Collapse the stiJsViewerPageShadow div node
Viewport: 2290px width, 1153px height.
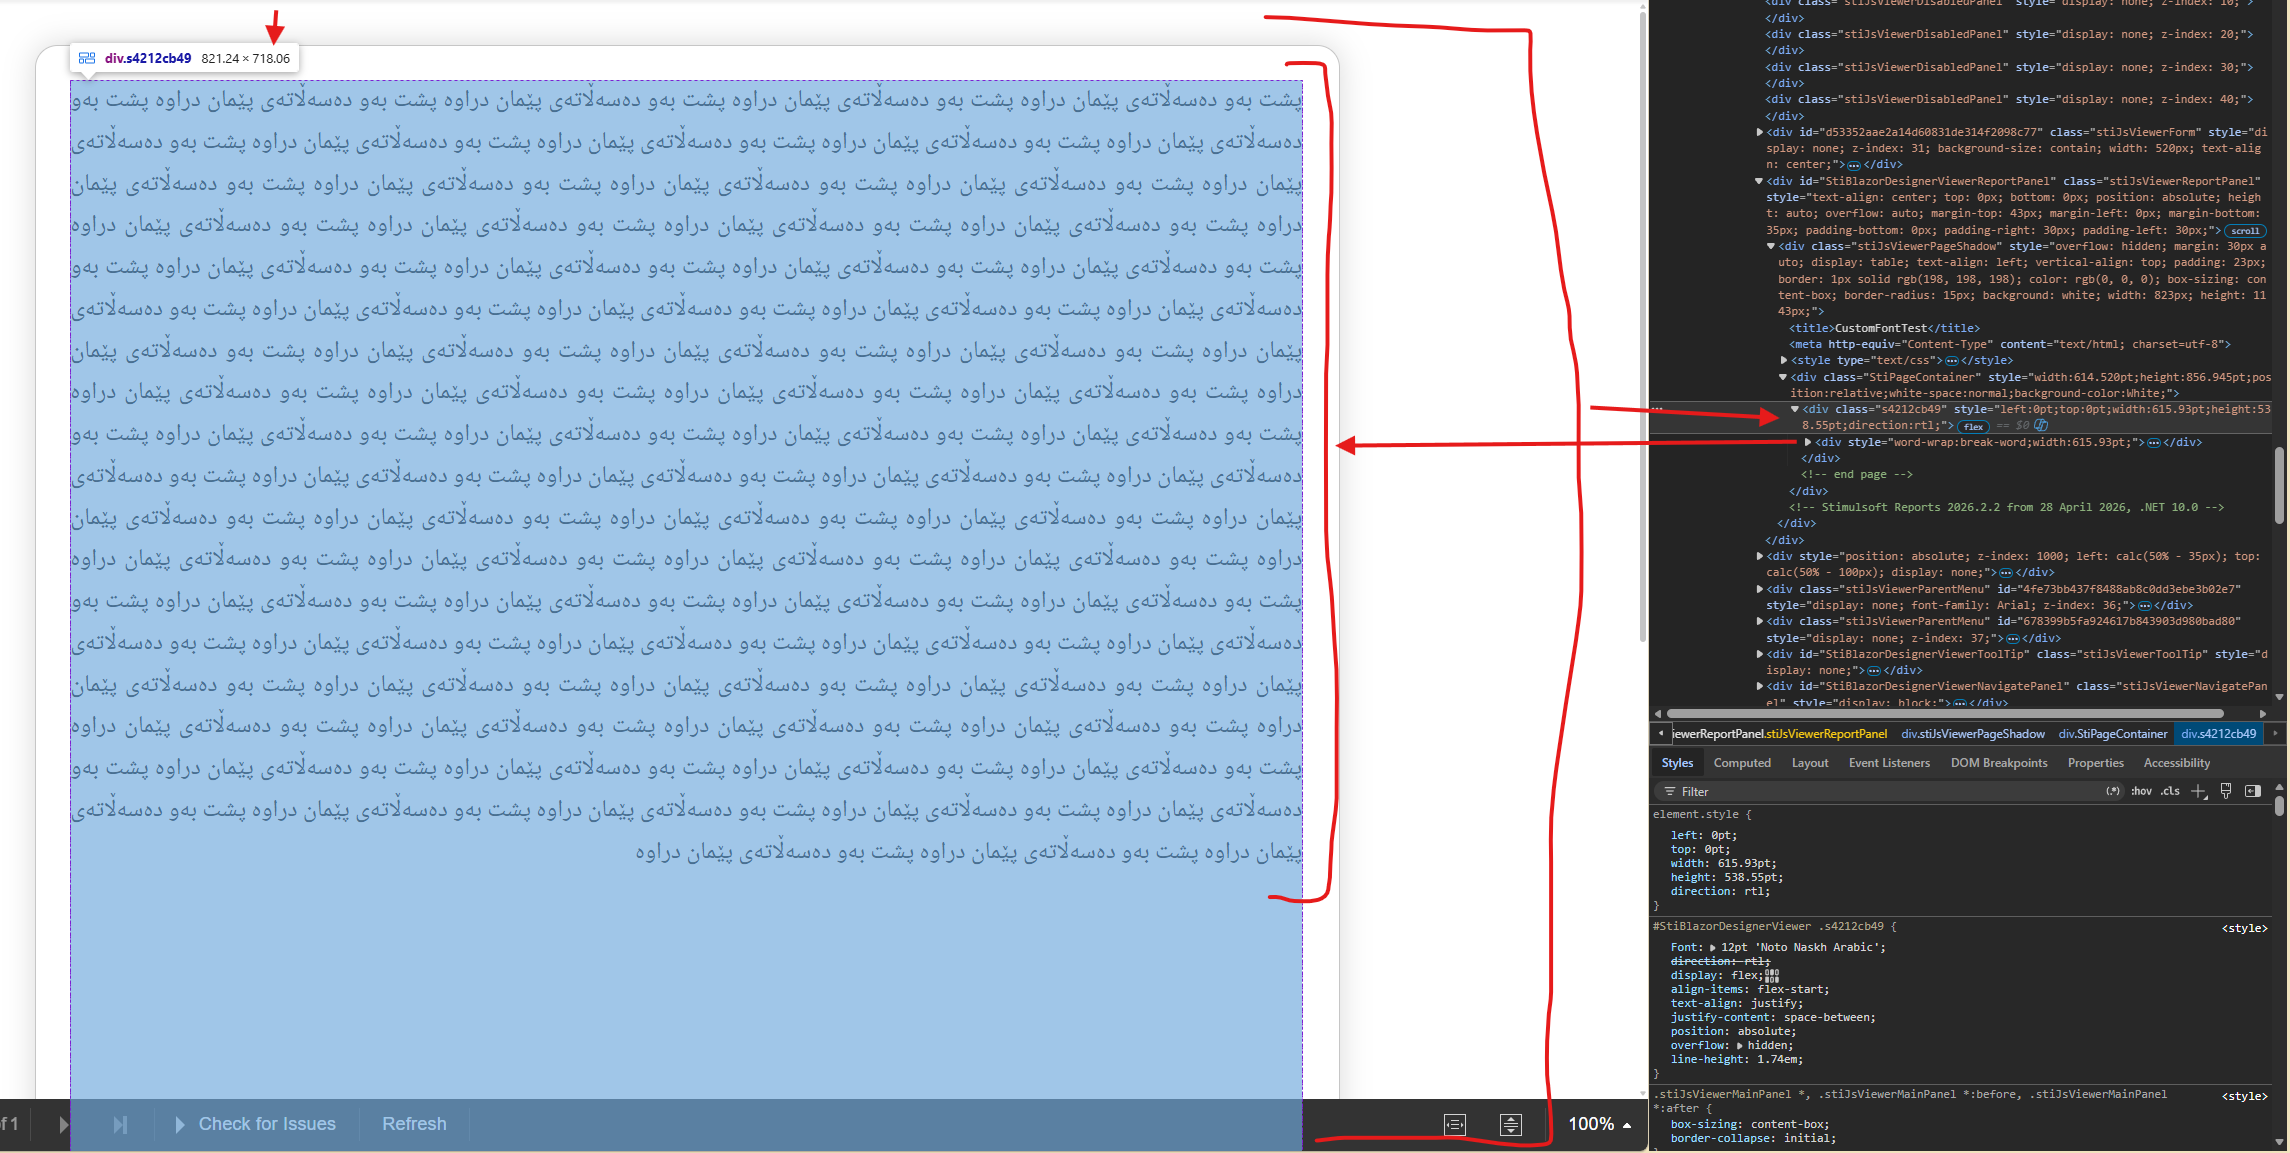(1771, 246)
